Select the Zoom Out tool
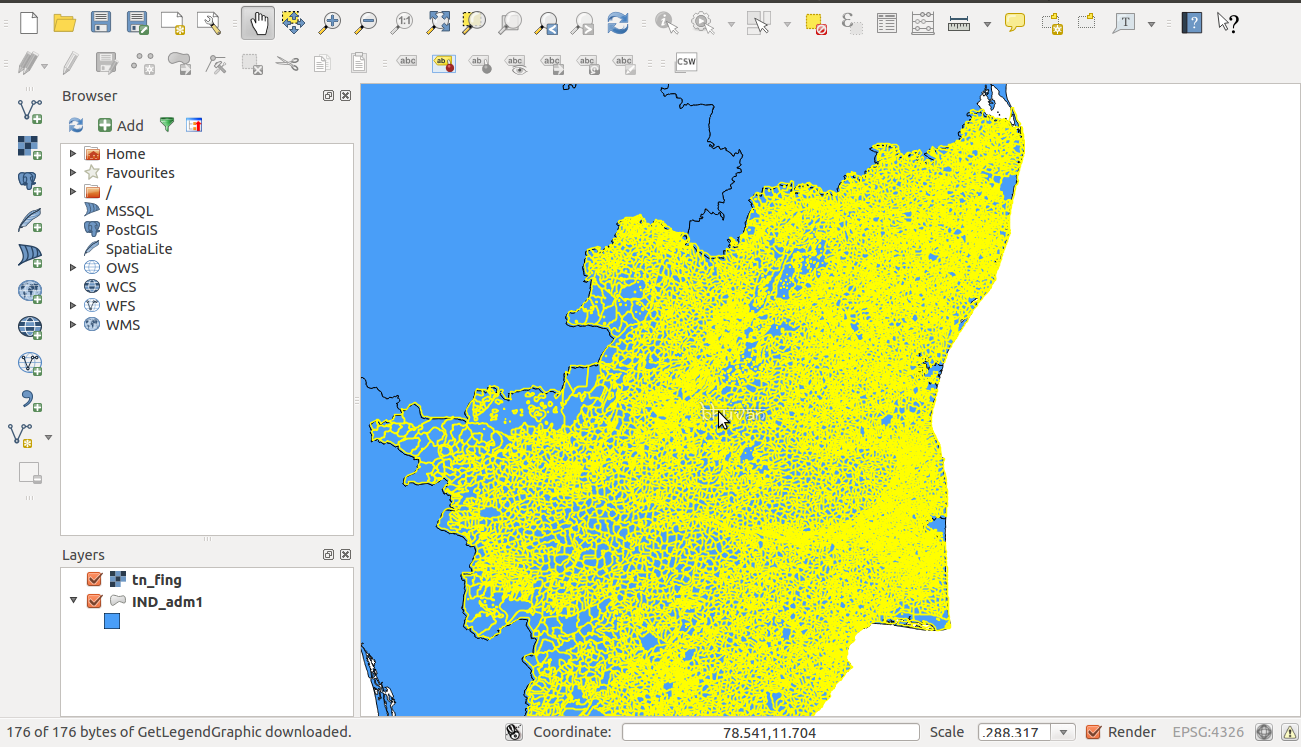Image resolution: width=1301 pixels, height=747 pixels. tap(366, 22)
